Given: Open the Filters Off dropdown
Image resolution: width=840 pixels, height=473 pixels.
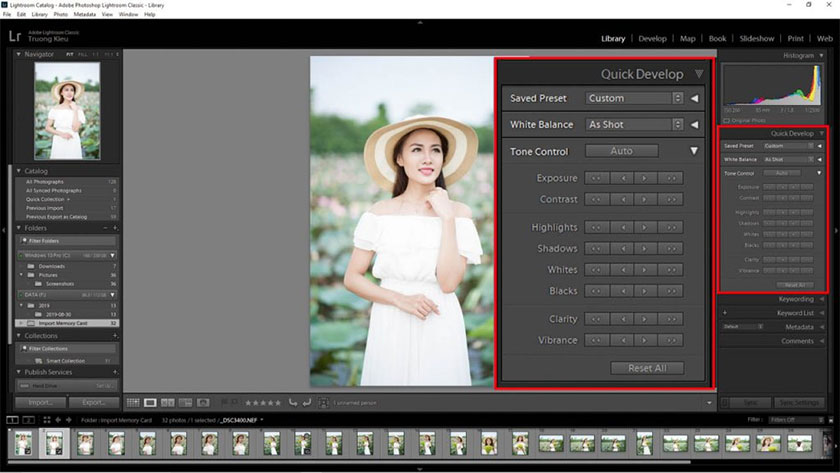Looking at the screenshot, I should 796,420.
